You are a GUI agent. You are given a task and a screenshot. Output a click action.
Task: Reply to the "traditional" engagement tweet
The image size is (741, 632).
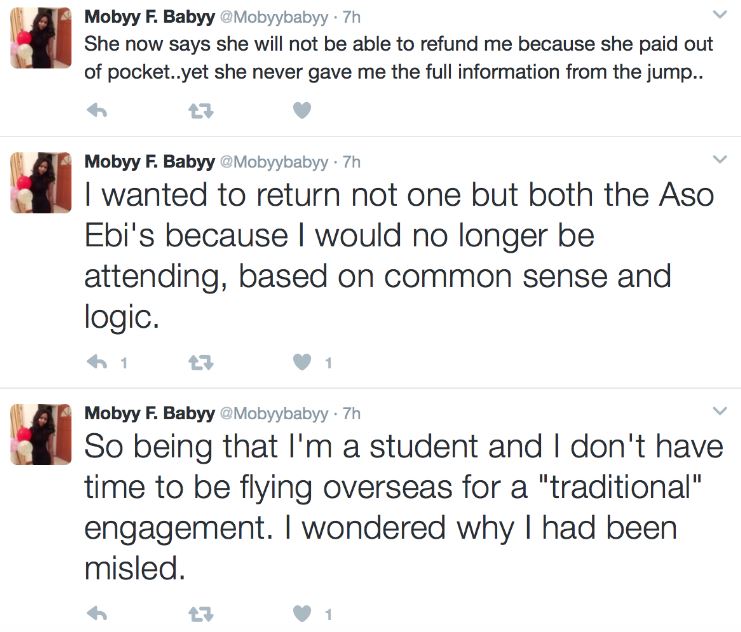click(x=97, y=613)
